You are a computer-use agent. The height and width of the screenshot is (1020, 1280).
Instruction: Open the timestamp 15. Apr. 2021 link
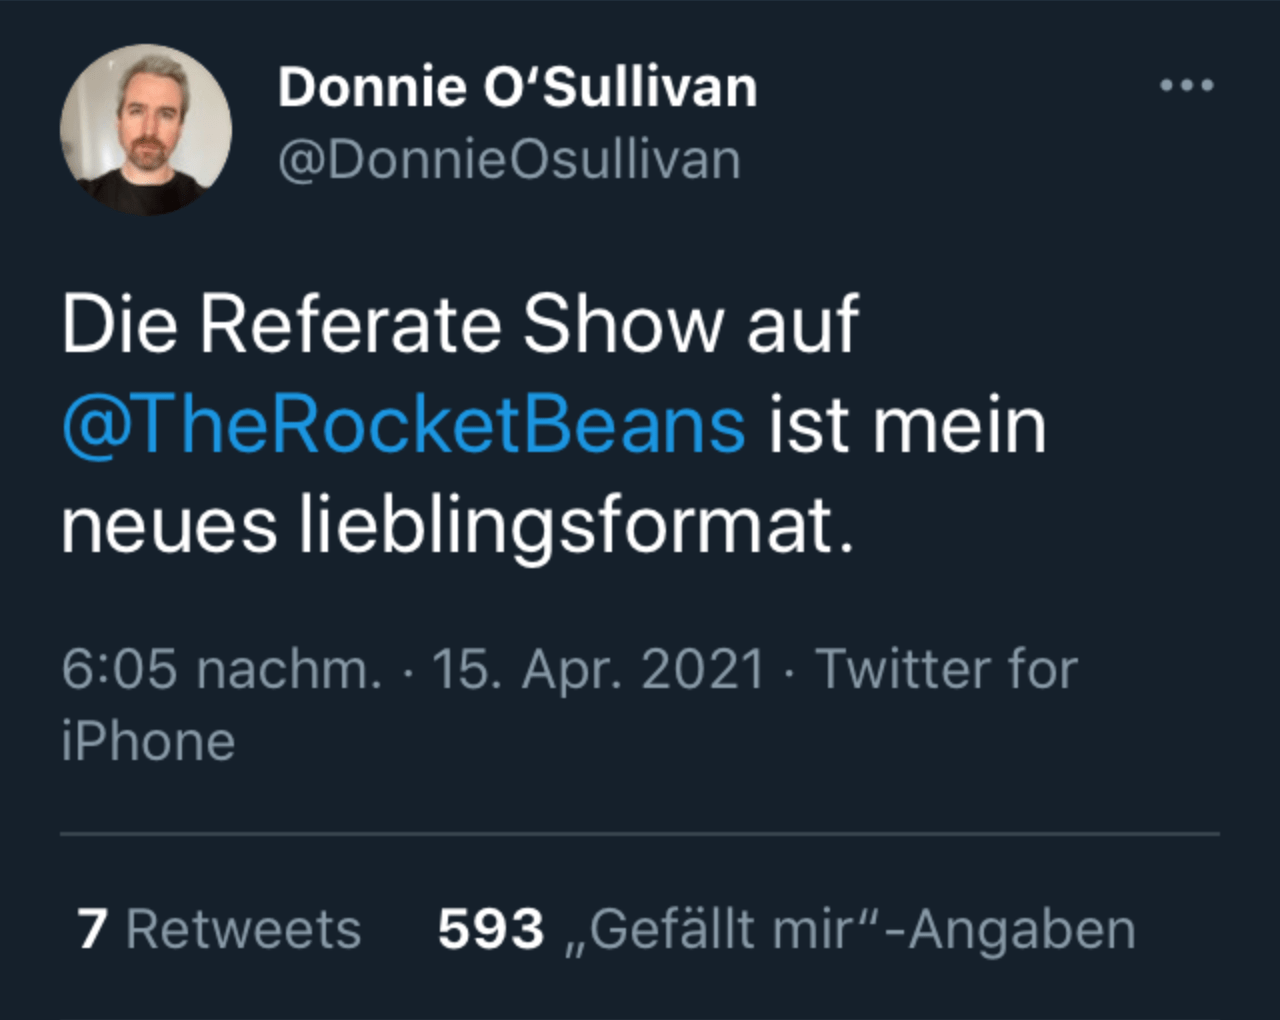click(x=597, y=669)
